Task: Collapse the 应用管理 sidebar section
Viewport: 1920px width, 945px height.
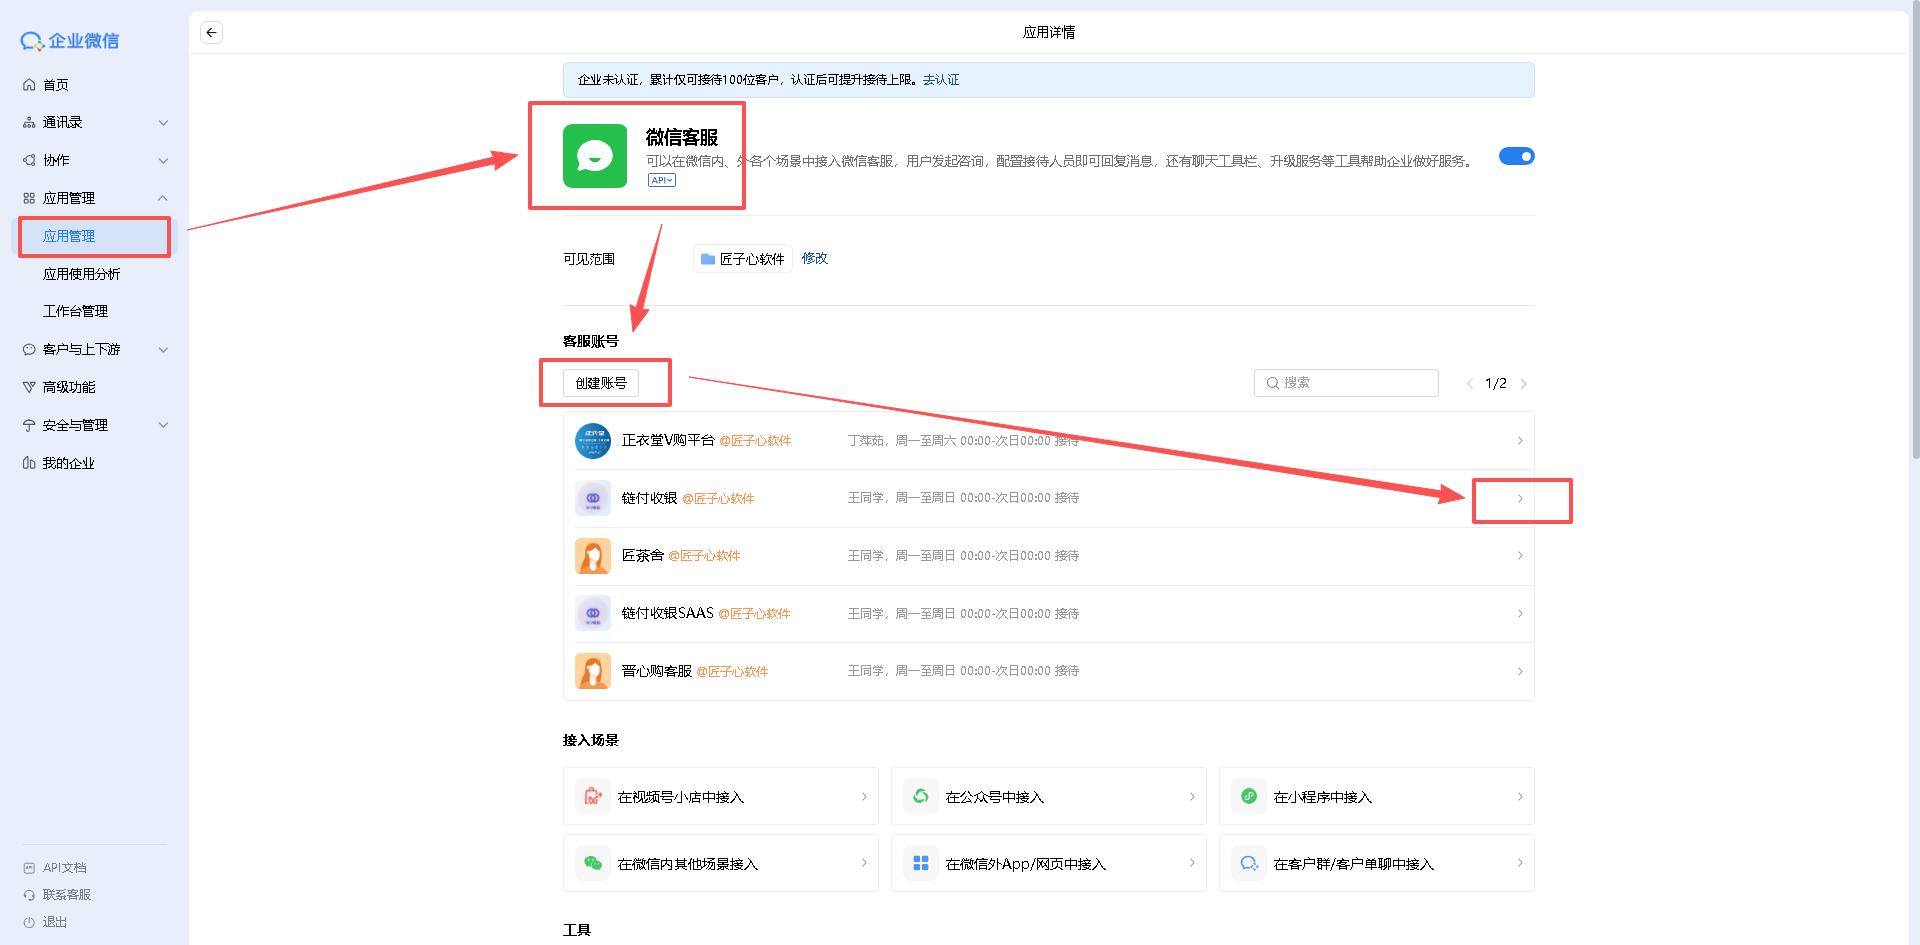Action: tap(163, 198)
